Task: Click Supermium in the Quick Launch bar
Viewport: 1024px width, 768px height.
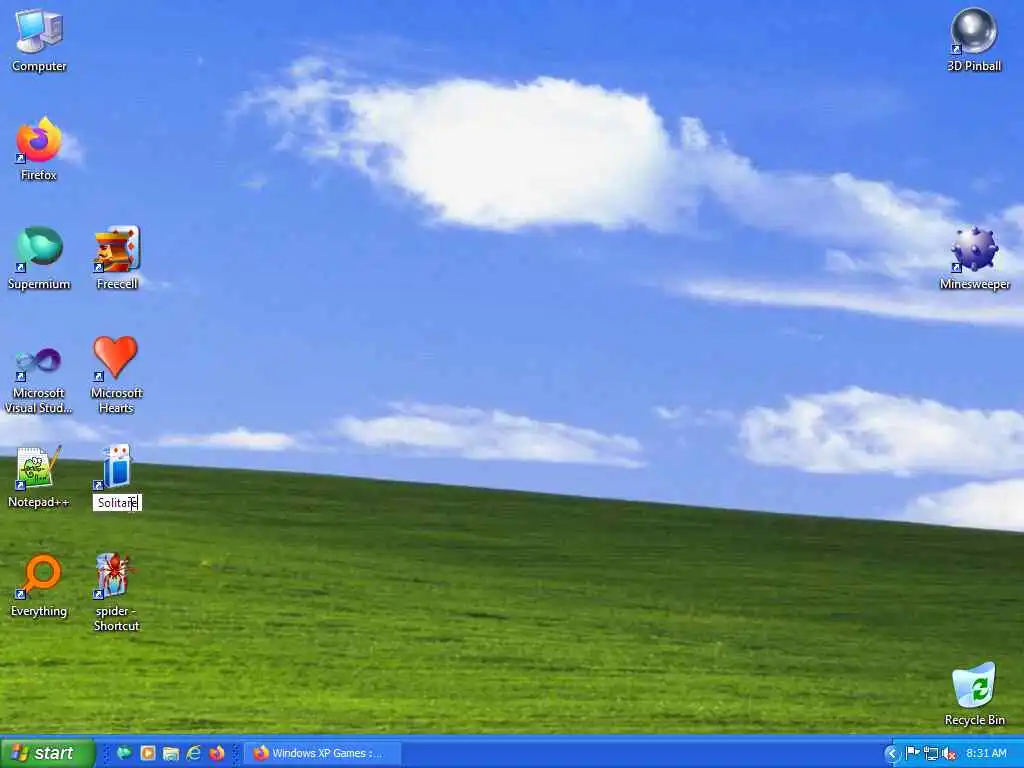Action: coord(124,753)
